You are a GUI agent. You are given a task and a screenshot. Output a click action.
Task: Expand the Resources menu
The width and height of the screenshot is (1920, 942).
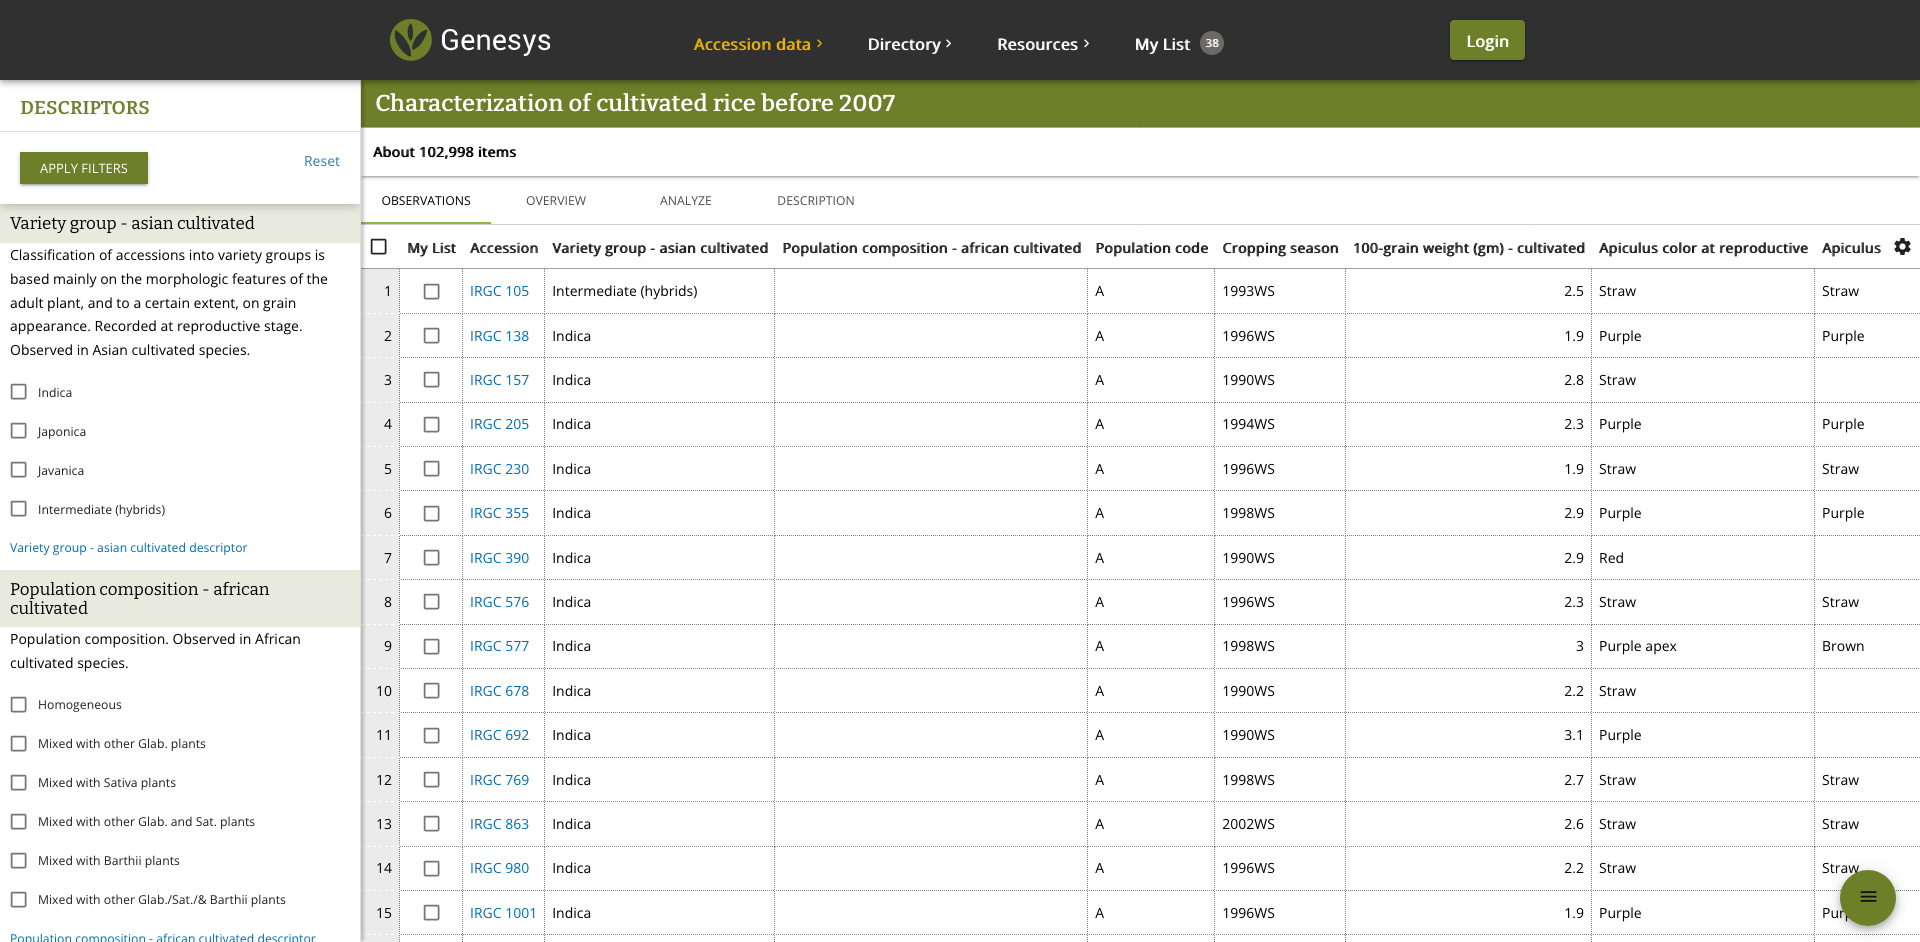[1043, 44]
